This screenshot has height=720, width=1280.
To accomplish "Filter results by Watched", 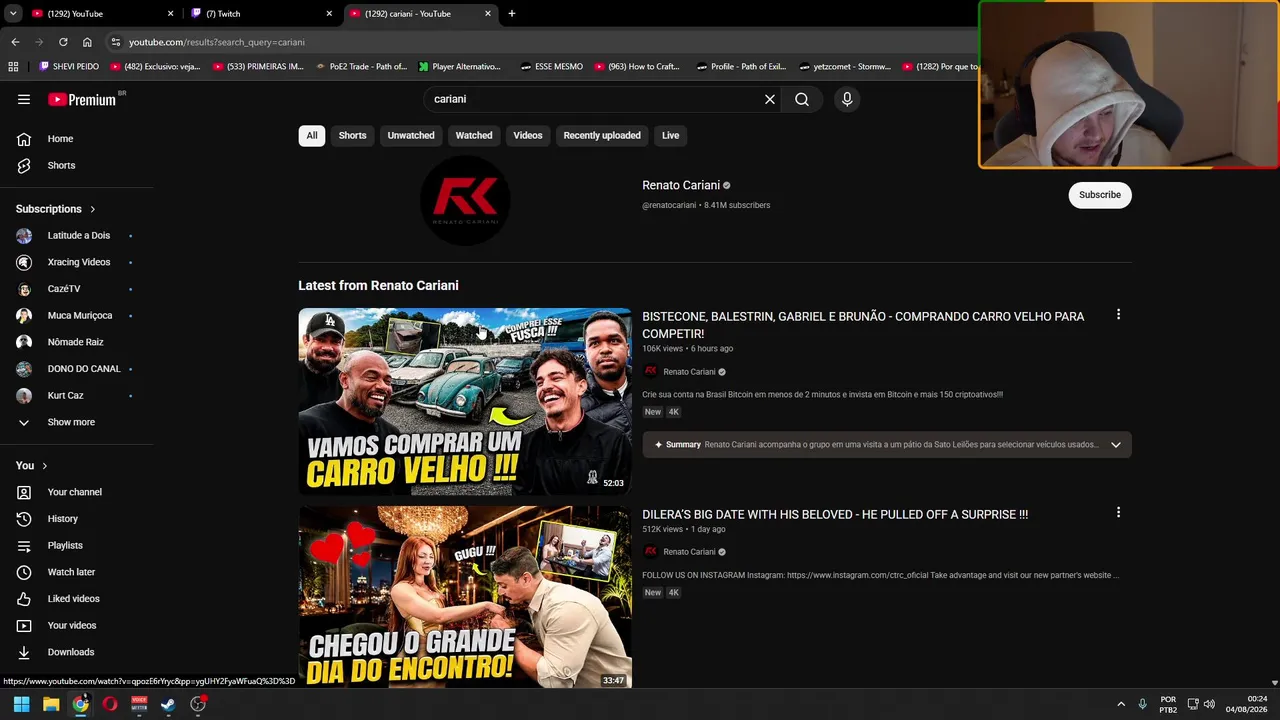I will [x=474, y=136].
